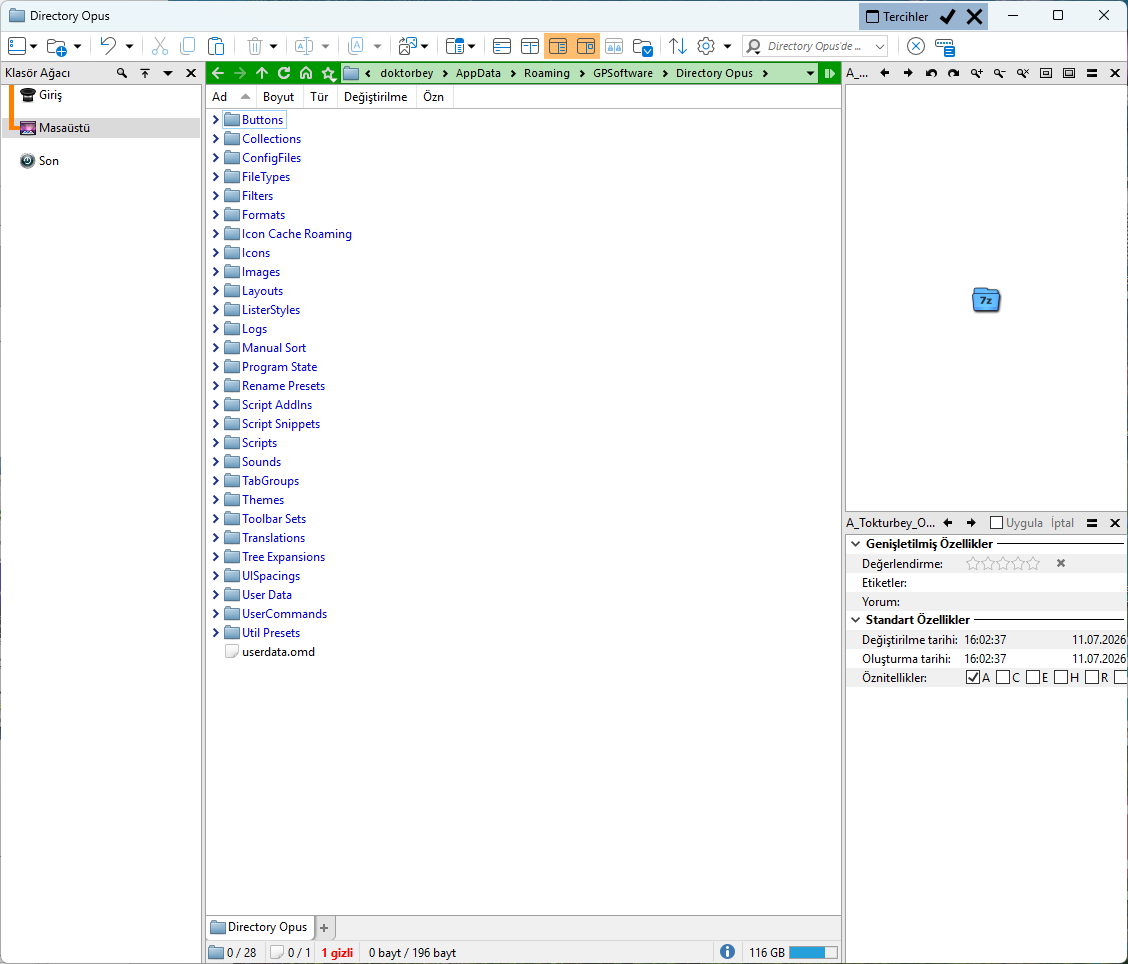
Task: Click the Back arrow in location bar
Action: (x=218, y=73)
